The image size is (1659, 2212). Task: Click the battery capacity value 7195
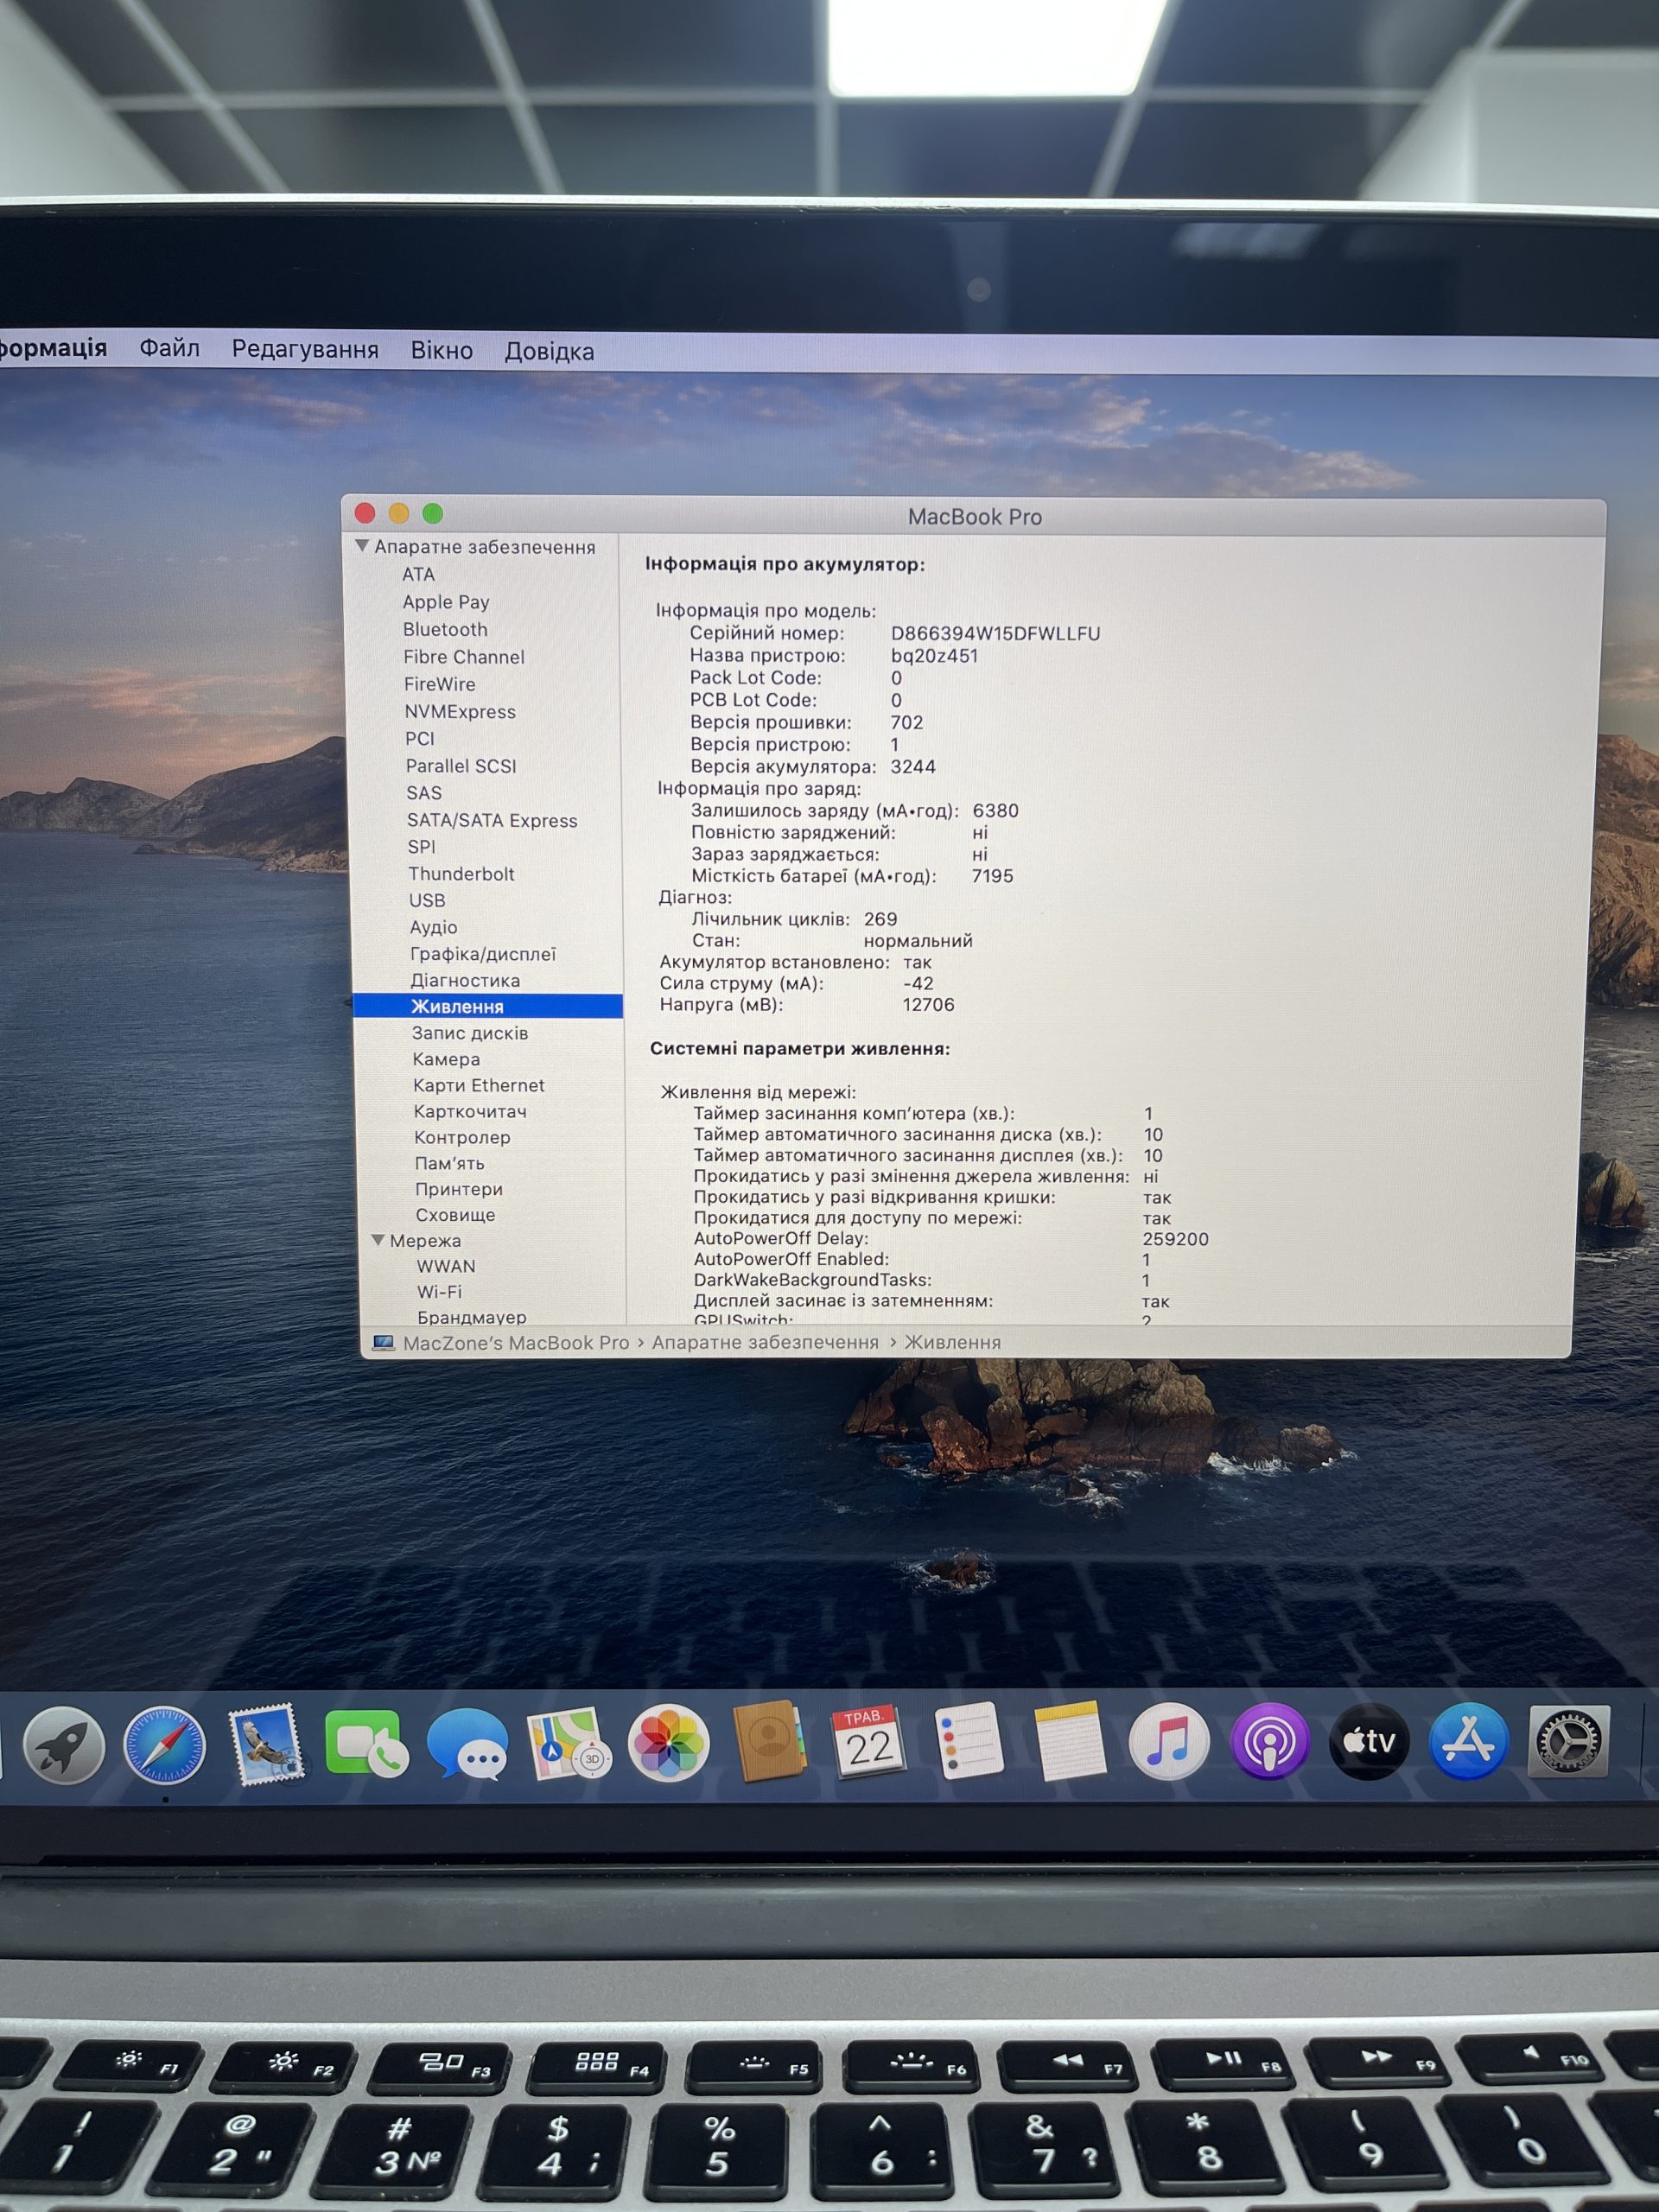coord(992,875)
